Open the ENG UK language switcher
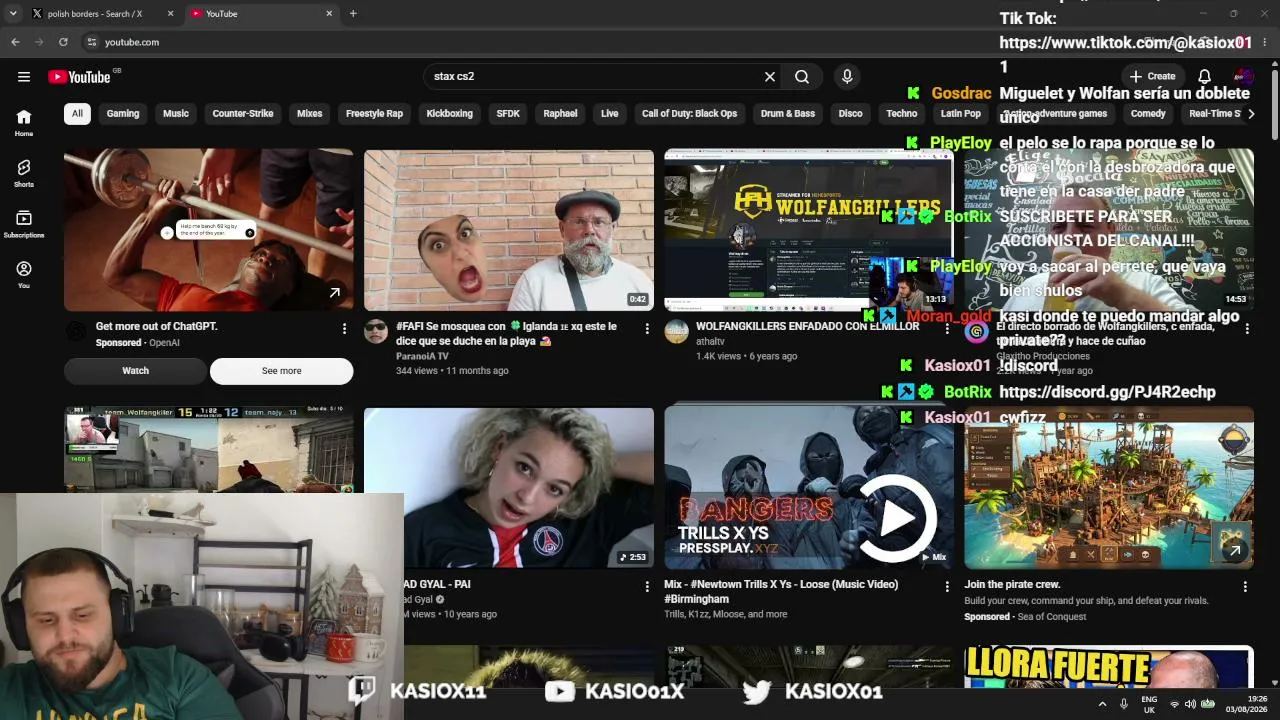 1149,704
